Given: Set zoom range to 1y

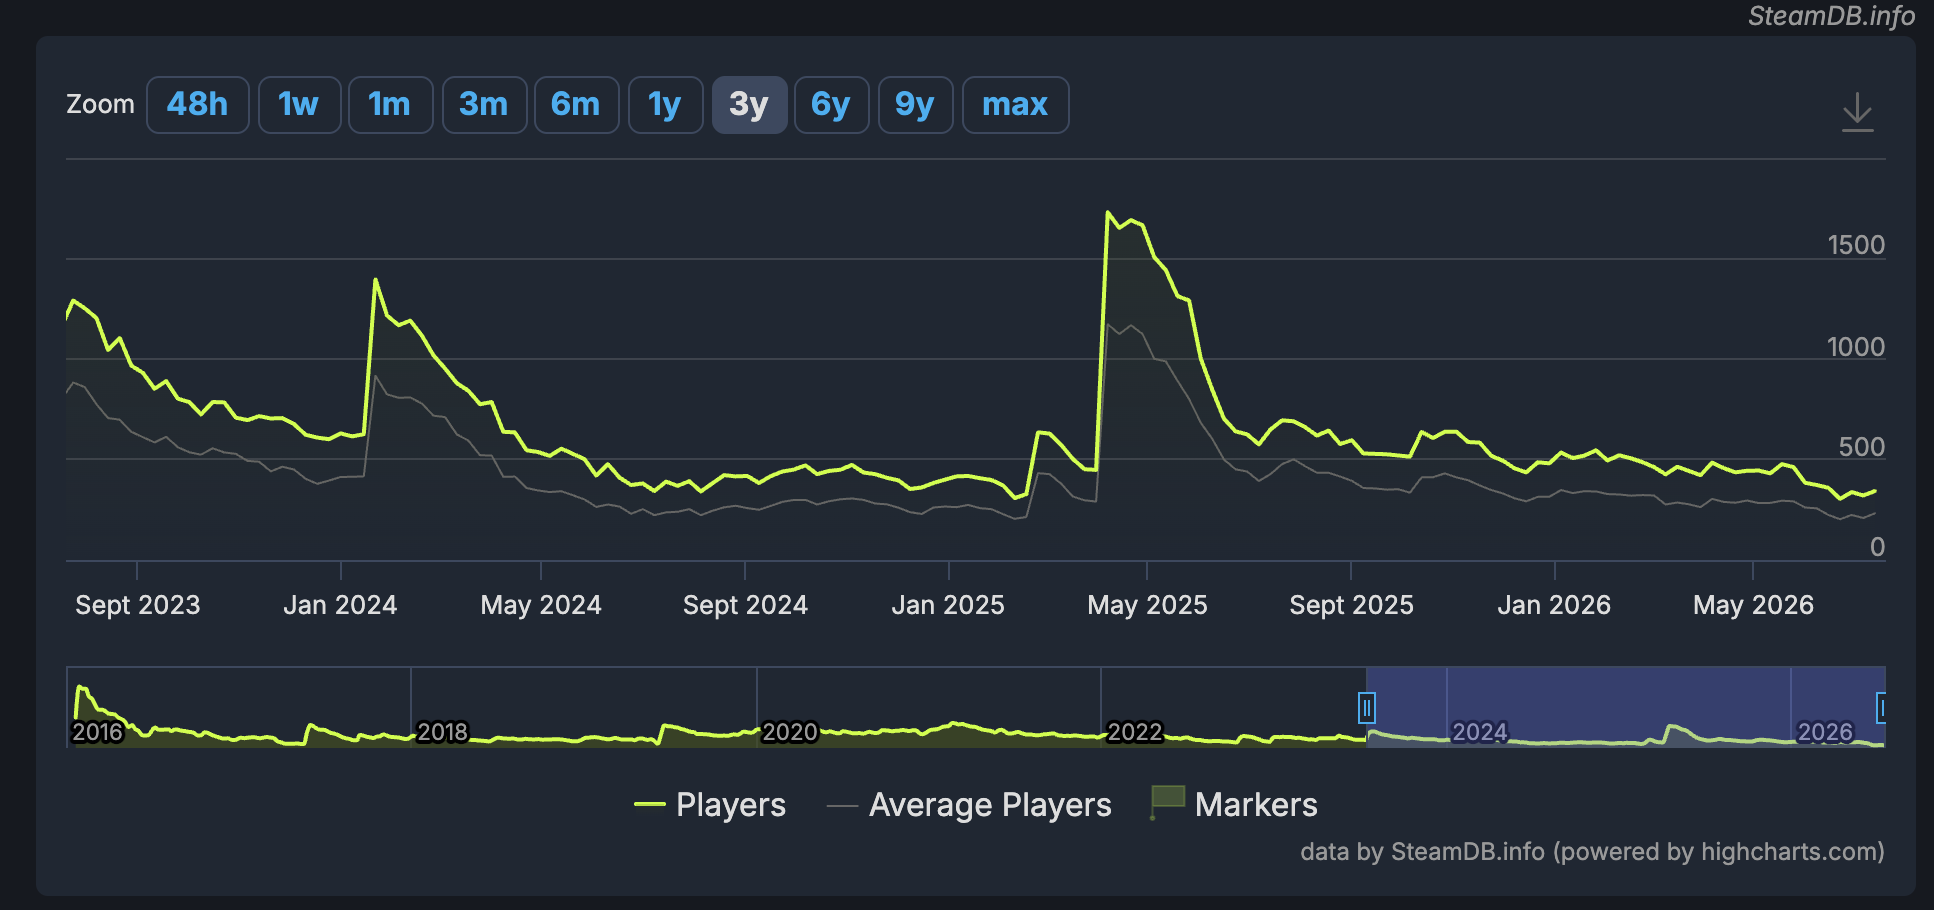Looking at the screenshot, I should (665, 105).
